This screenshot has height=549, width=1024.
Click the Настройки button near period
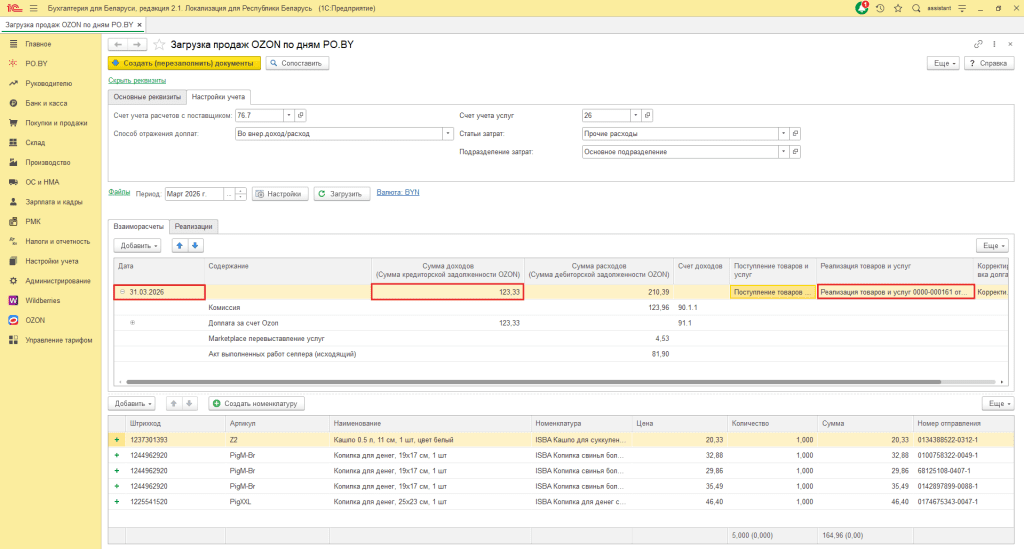[x=280, y=194]
